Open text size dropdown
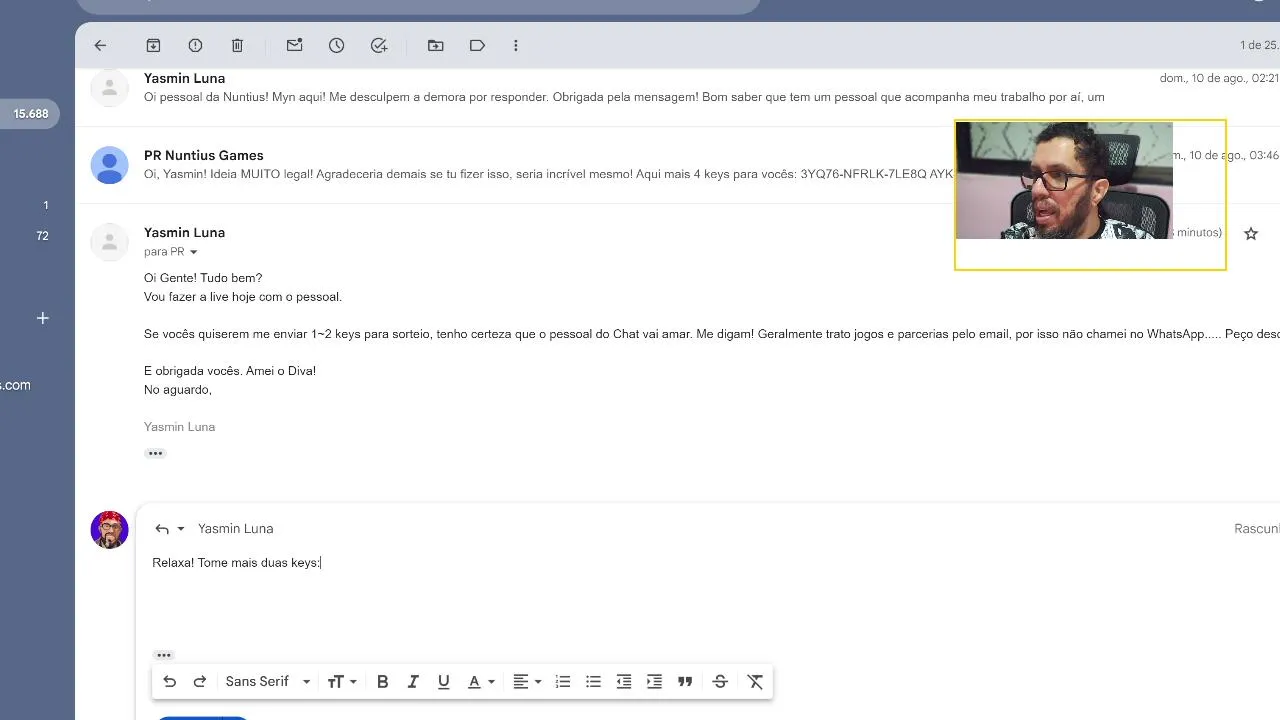The height and width of the screenshot is (720, 1280). [x=342, y=682]
